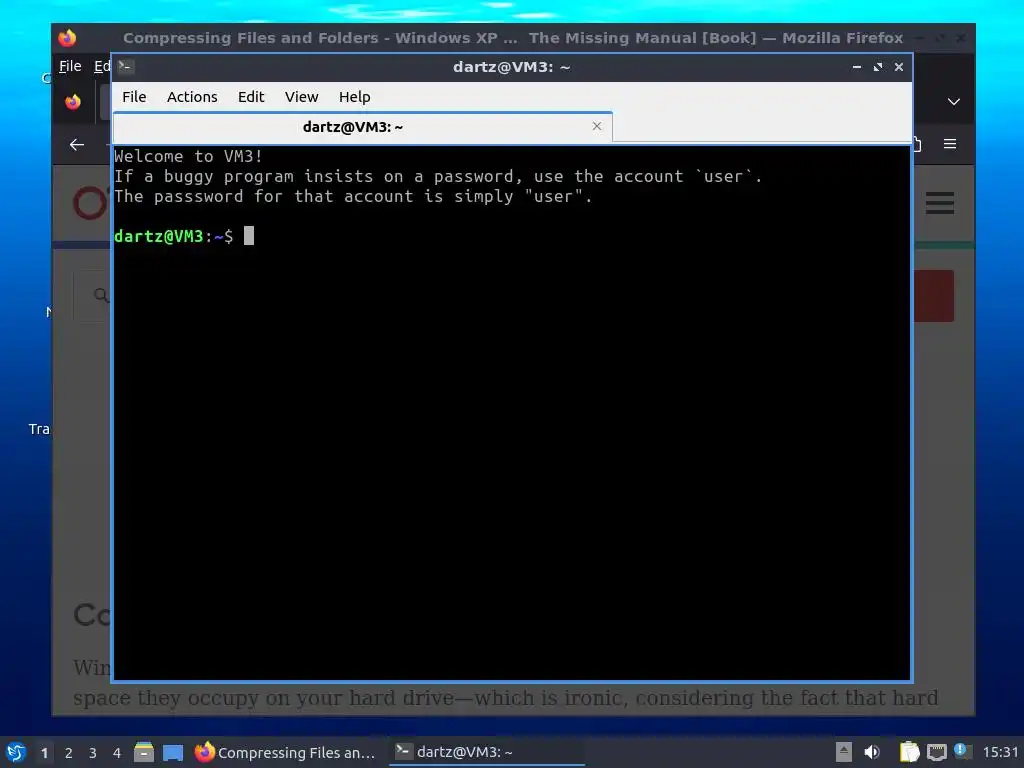Switch to workspace 1

click(44, 753)
